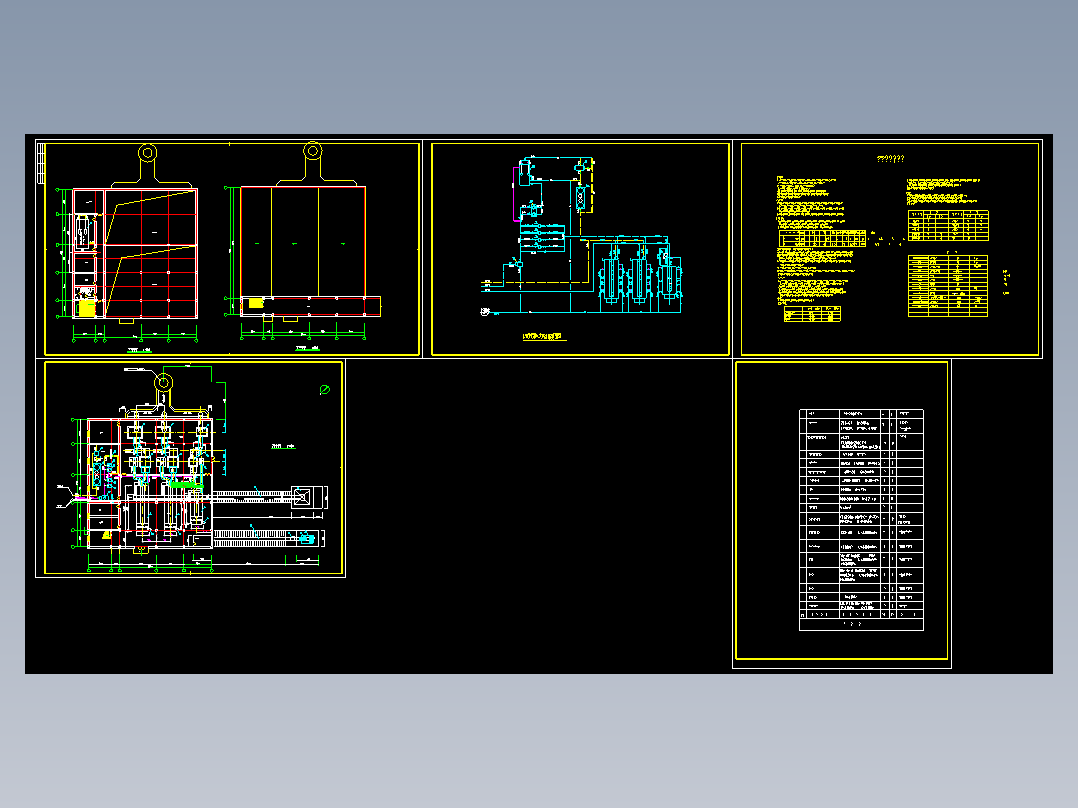Image resolution: width=1078 pixels, height=808 pixels.
Task: Click the "????????" heading on the notes sheet
Action: pyautogui.click(x=890, y=158)
